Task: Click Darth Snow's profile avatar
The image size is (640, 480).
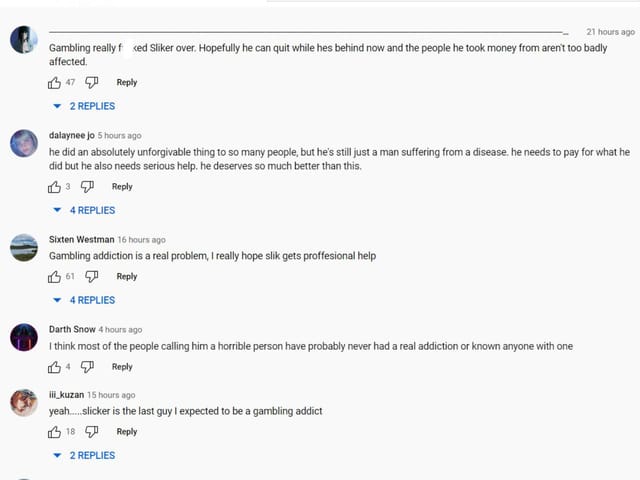Action: (x=24, y=337)
